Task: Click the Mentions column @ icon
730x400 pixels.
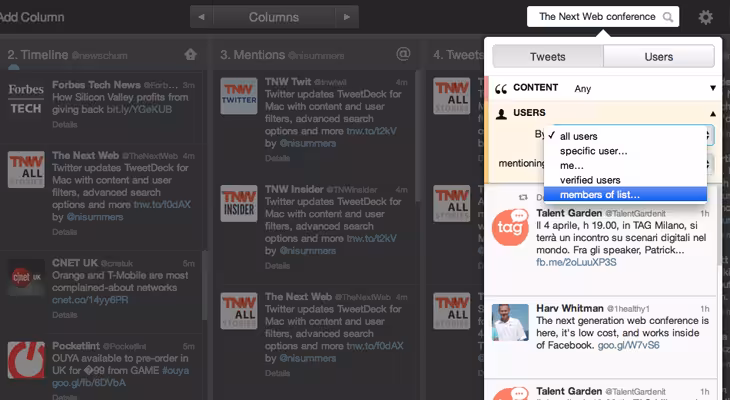Action: [403, 54]
